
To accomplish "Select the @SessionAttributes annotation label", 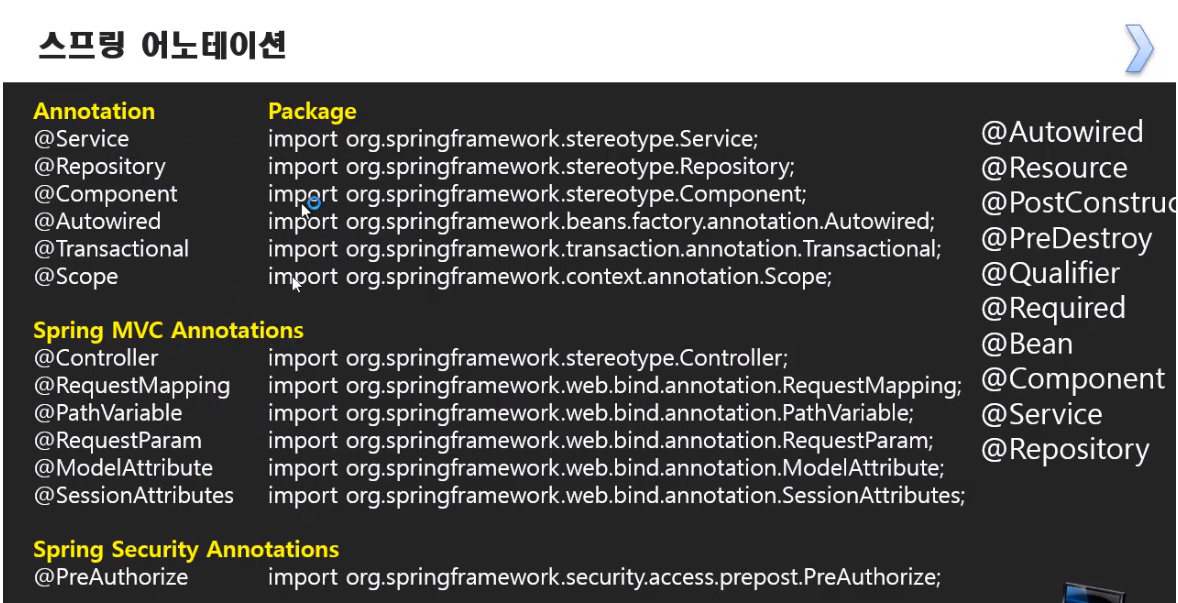I will pyautogui.click(x=133, y=496).
